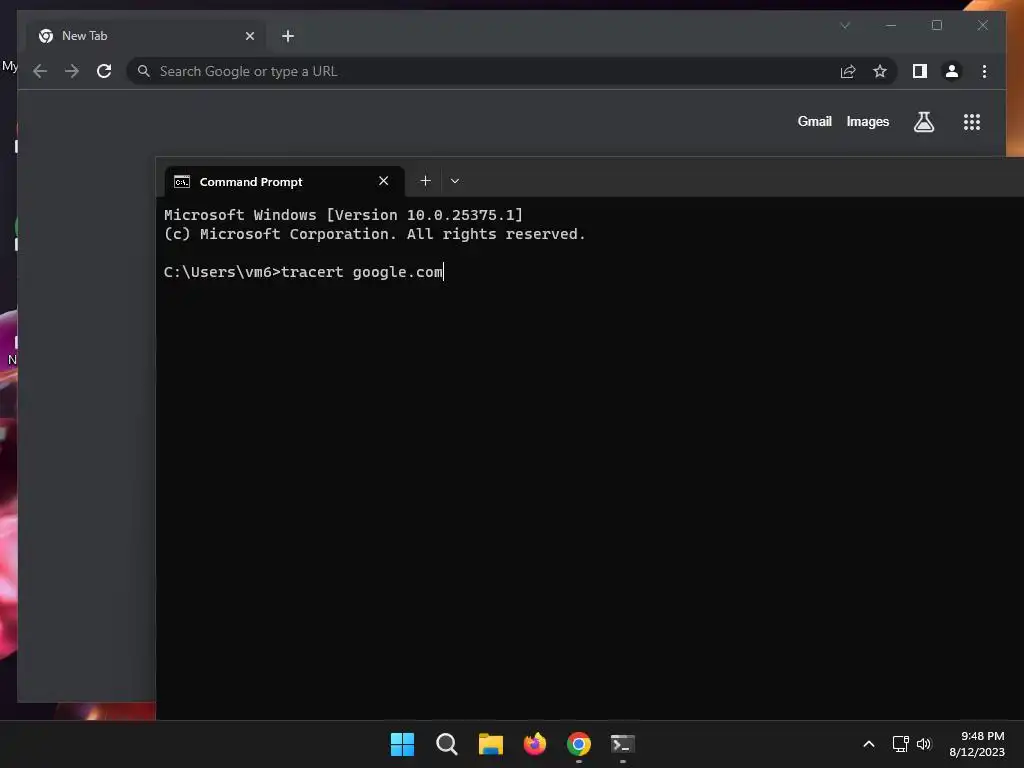Screen dimensions: 1024x768
Task: Open the Gmail link
Action: [814, 121]
